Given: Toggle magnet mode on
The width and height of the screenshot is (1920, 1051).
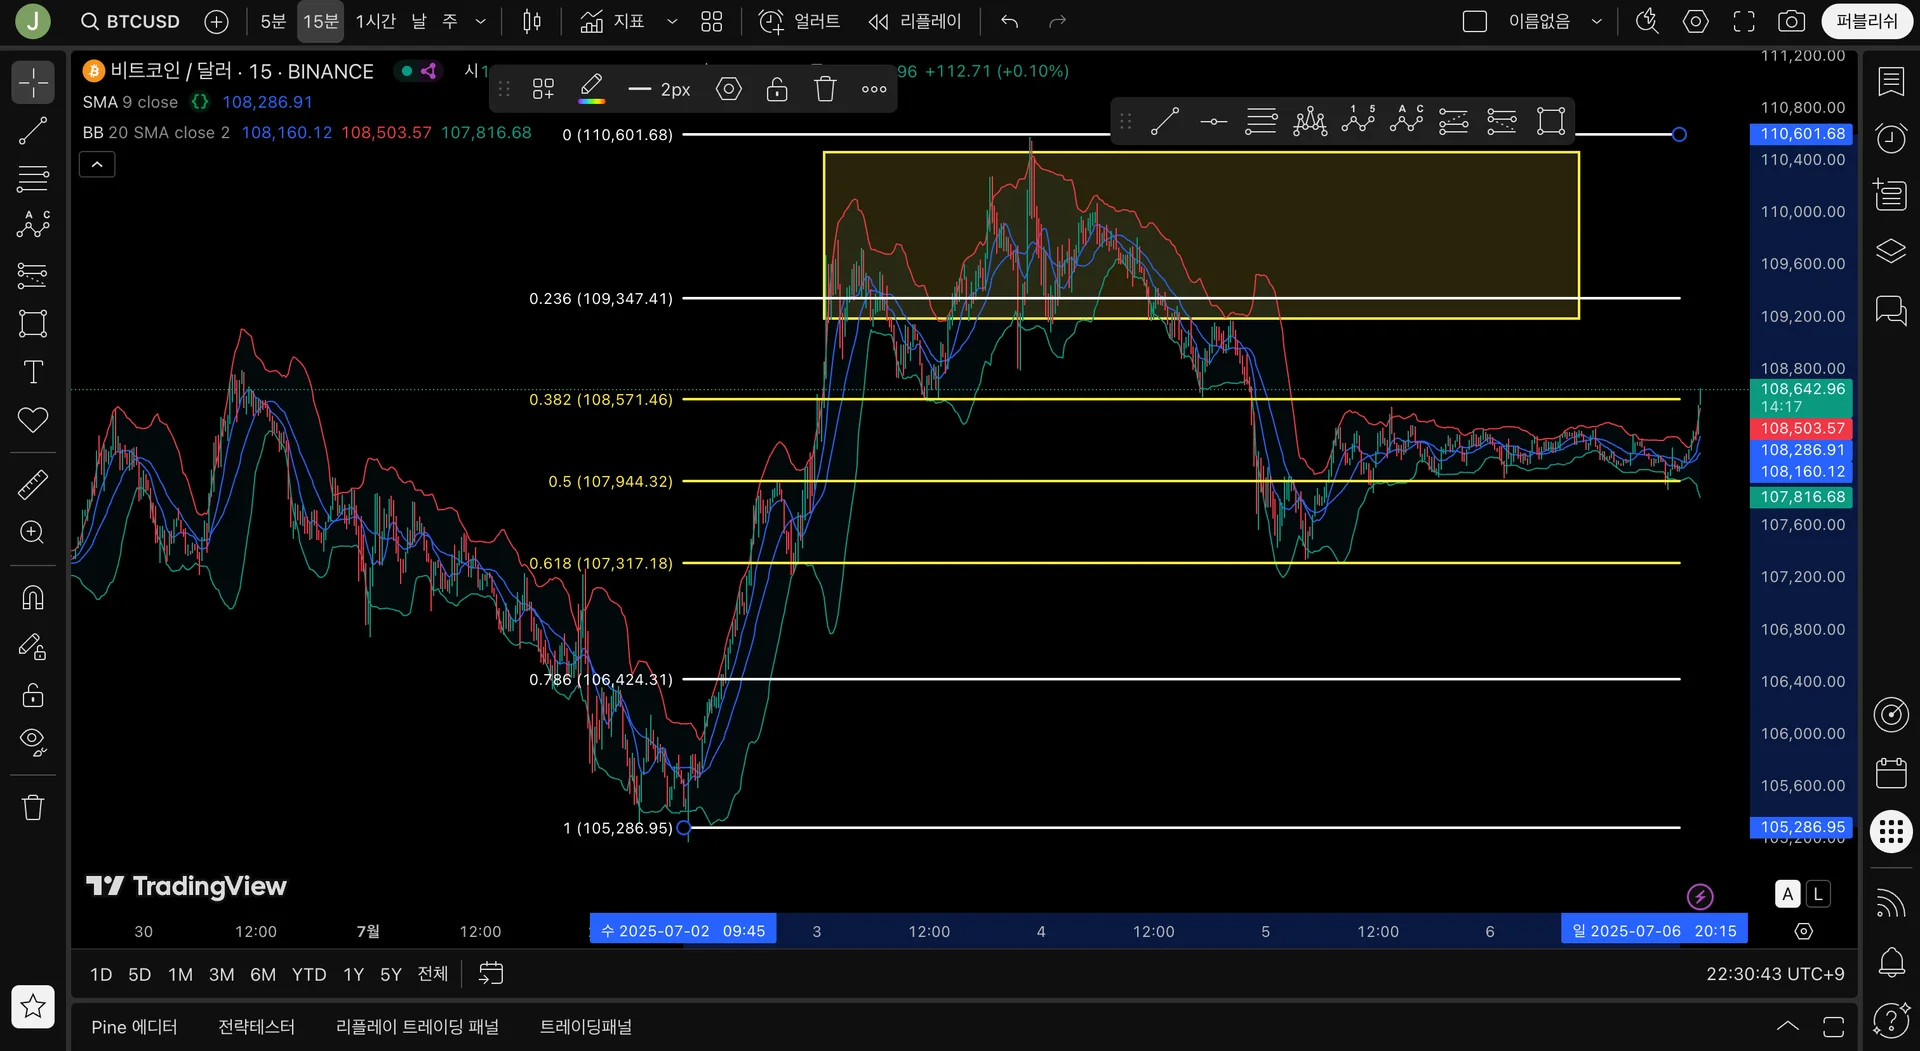Looking at the screenshot, I should tap(33, 598).
